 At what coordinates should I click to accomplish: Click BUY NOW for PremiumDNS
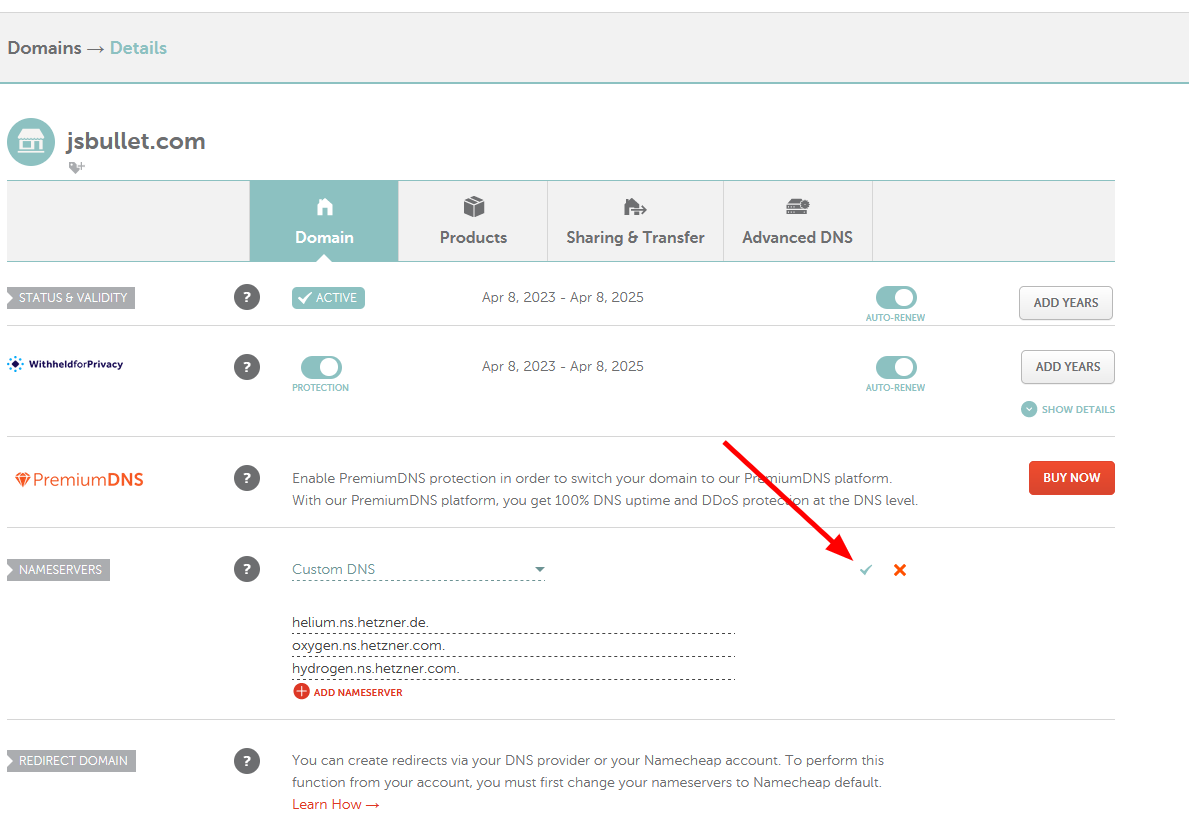tap(1071, 478)
